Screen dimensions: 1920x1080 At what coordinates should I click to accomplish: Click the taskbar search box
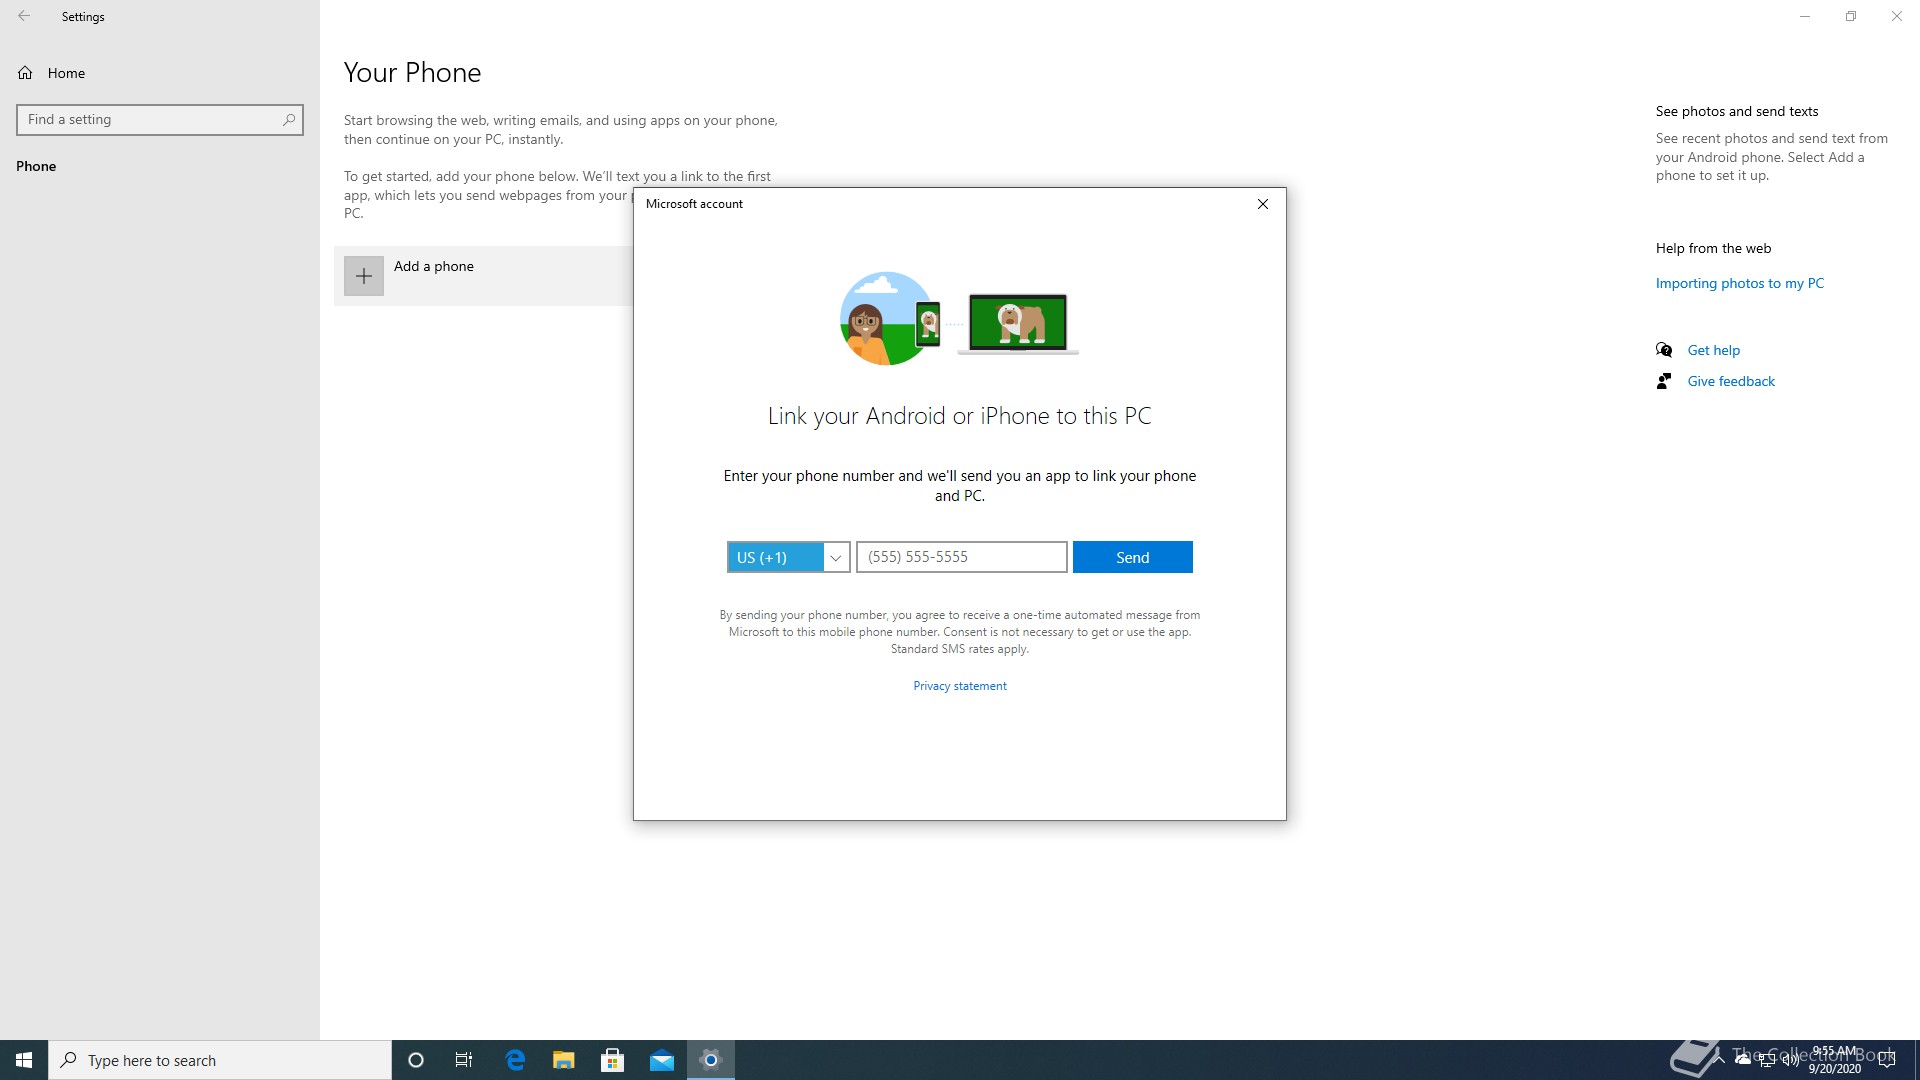(x=220, y=1060)
